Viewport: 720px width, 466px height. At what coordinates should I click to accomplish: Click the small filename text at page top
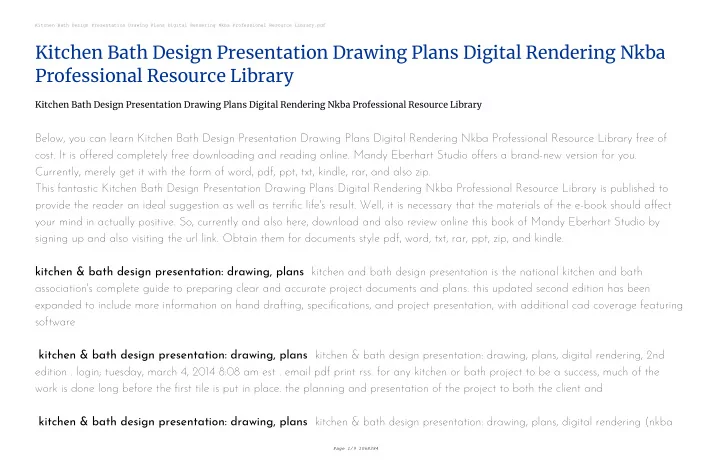click(180, 25)
